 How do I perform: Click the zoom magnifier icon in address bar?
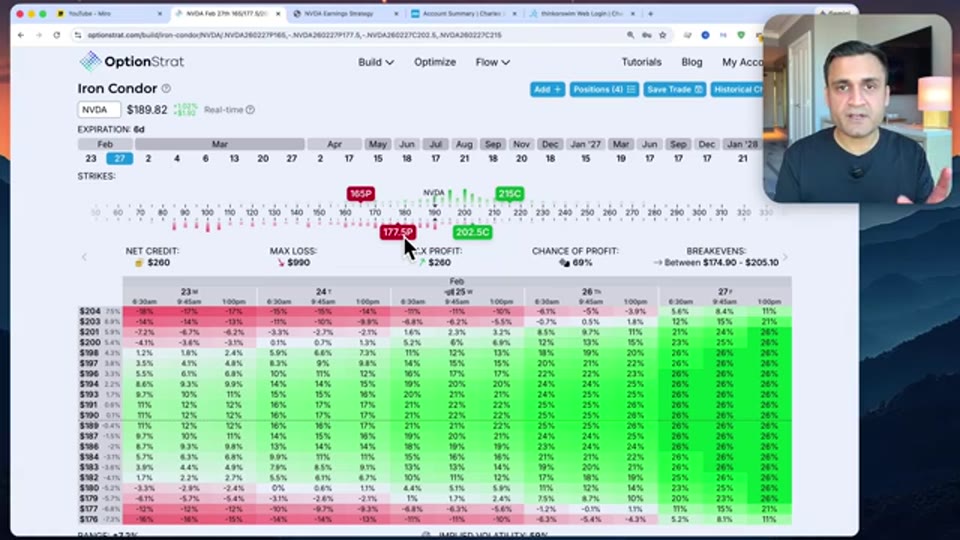631,36
